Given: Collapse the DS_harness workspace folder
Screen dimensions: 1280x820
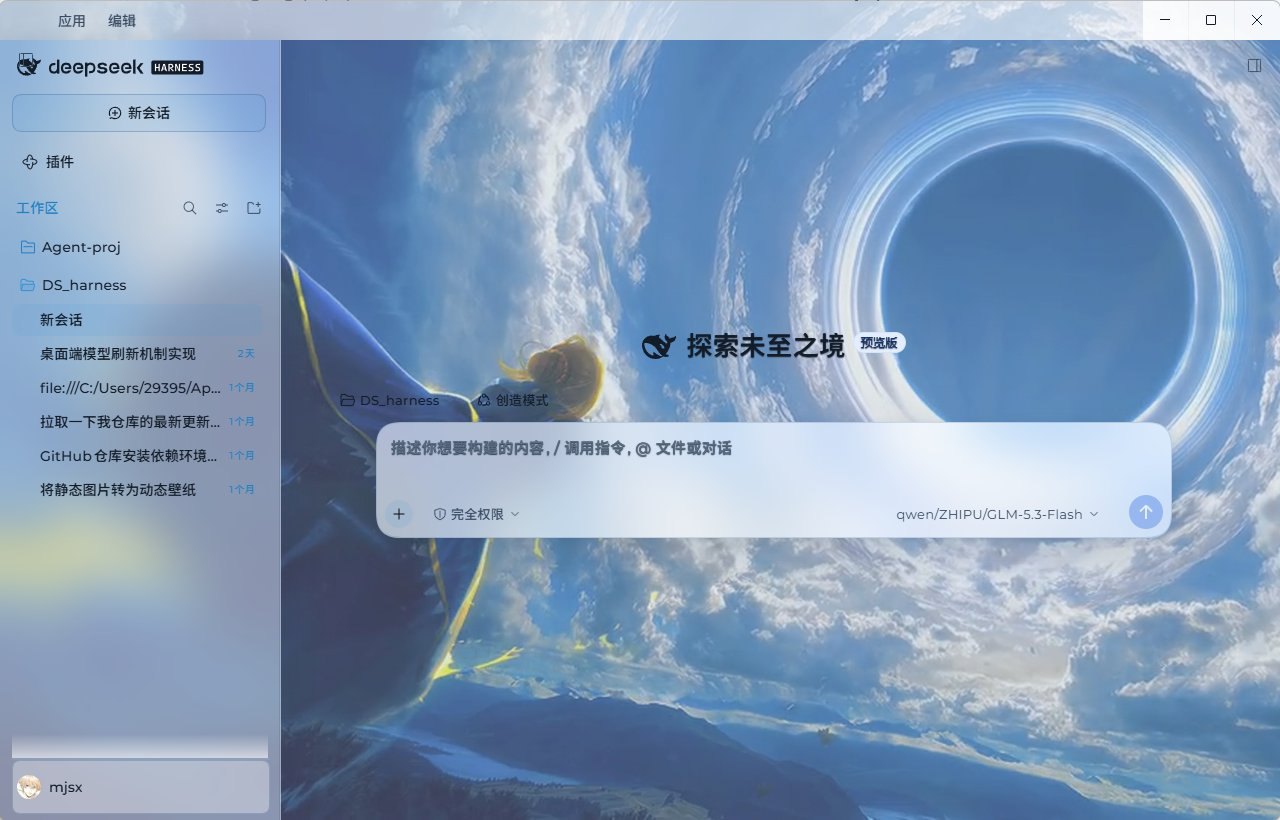Looking at the screenshot, I should [139, 285].
